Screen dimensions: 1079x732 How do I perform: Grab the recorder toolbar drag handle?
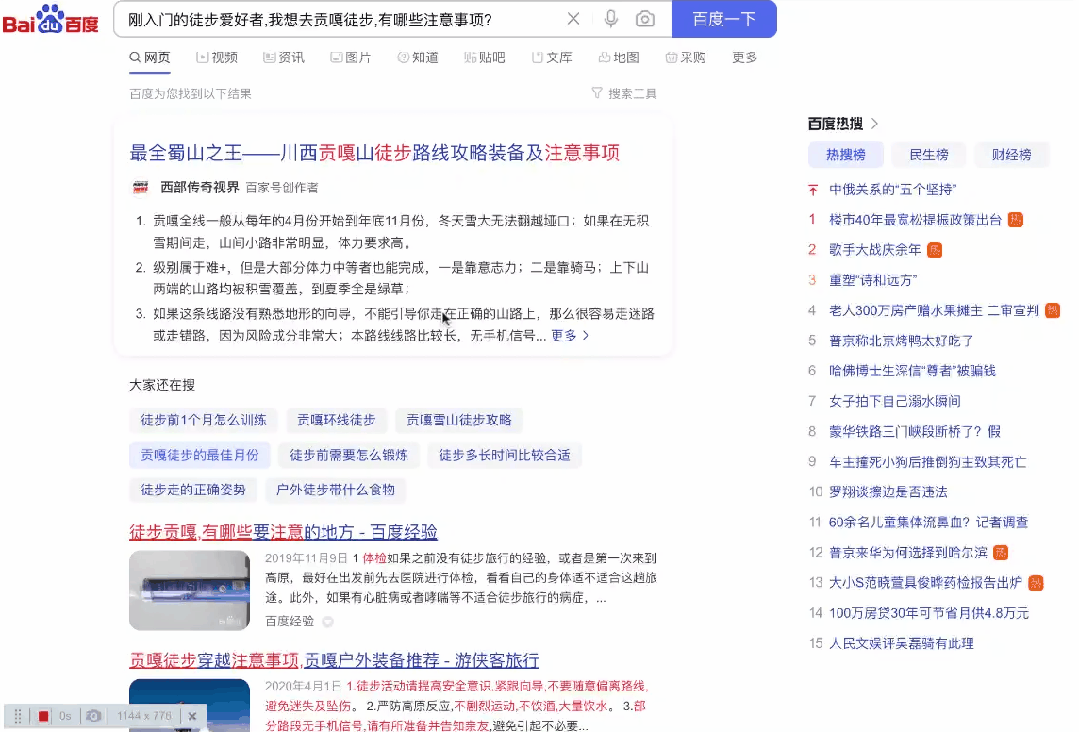pyautogui.click(x=19, y=716)
